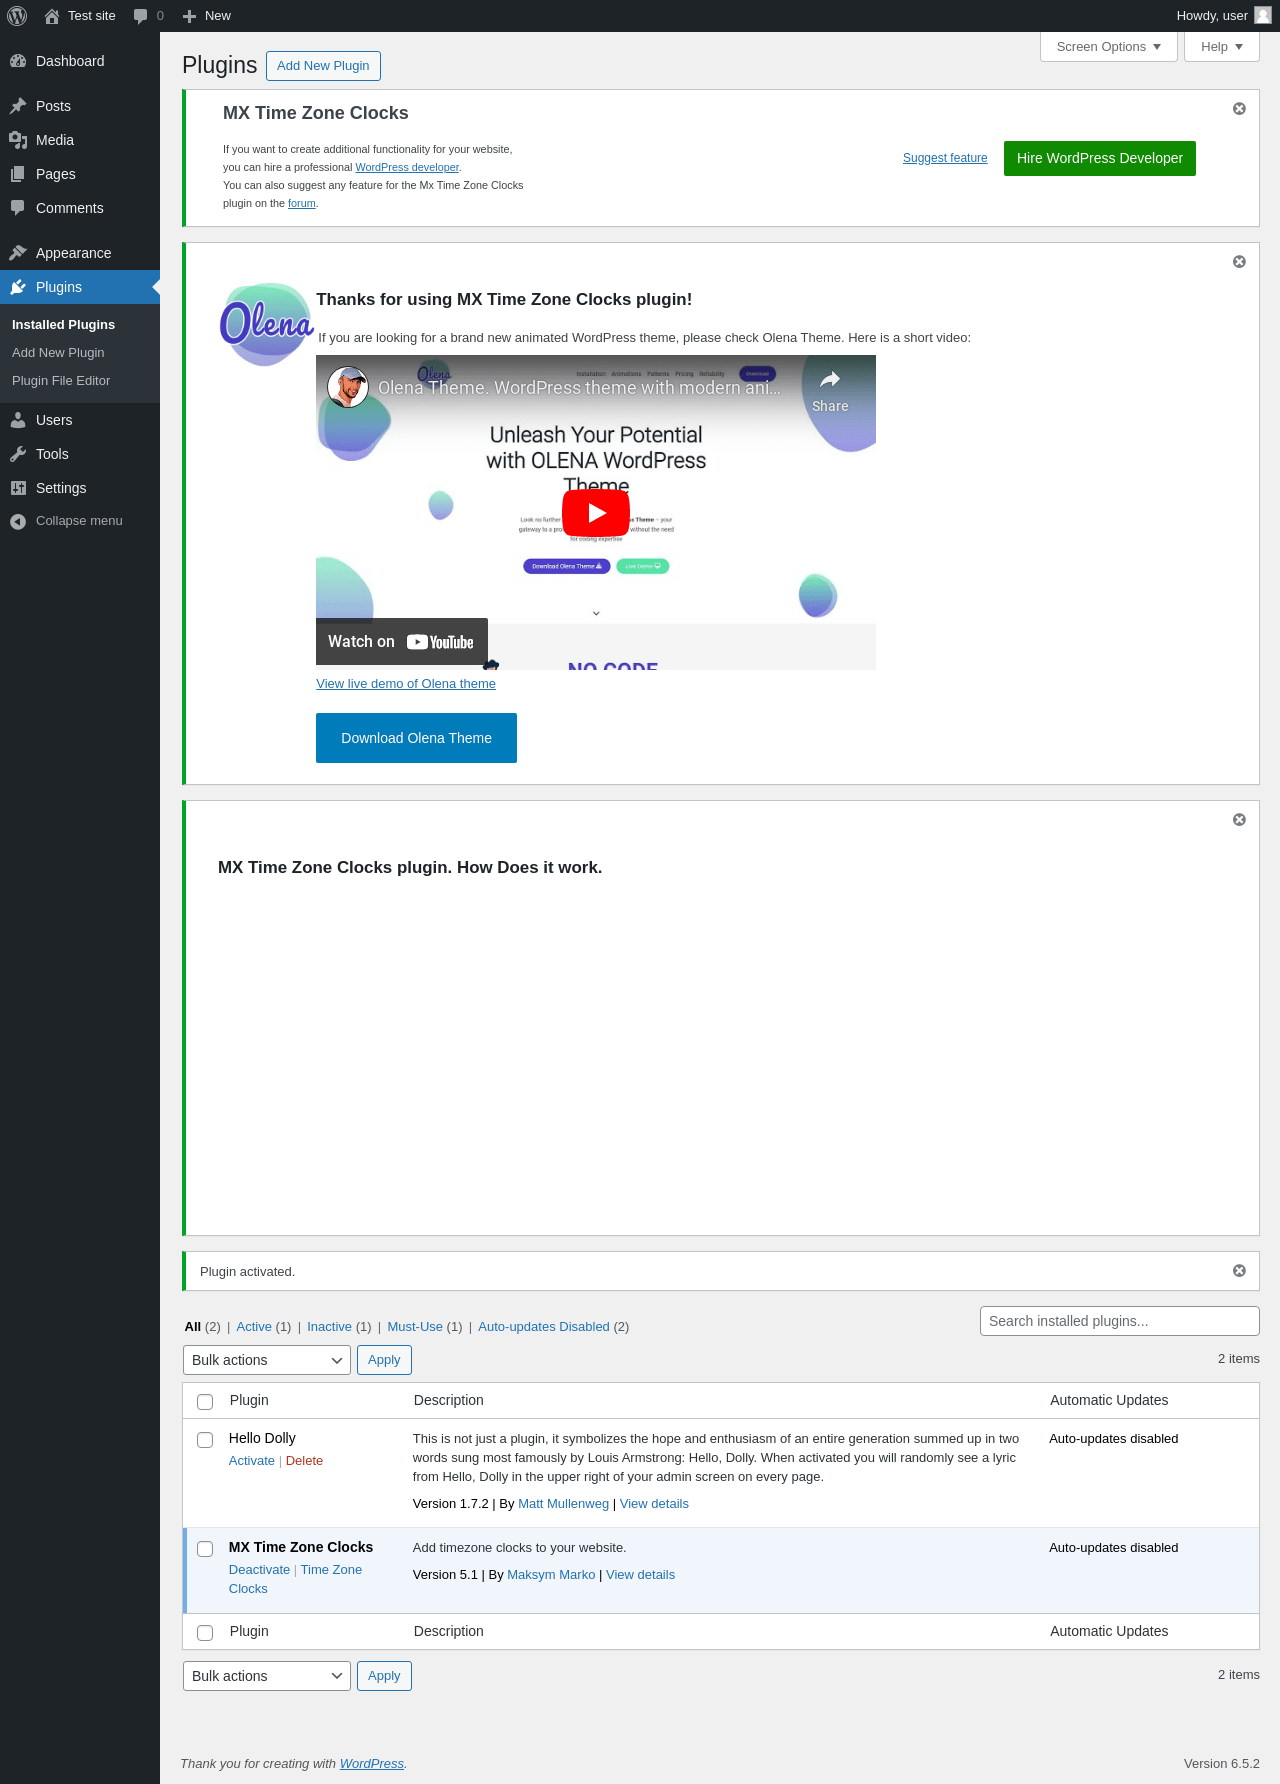Viewport: 1280px width, 1784px height.
Task: Open Suggest feature link
Action: [x=945, y=158]
